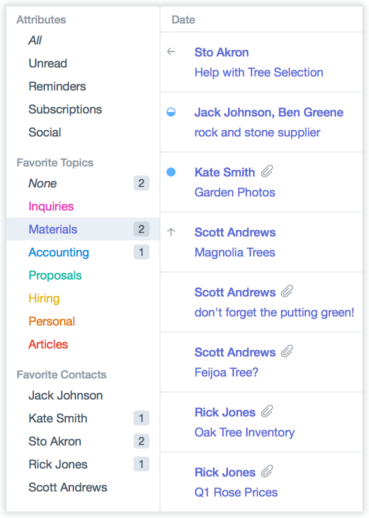Viewport: 369px width, 518px height.
Task: Click the Date column header
Action: (x=183, y=20)
